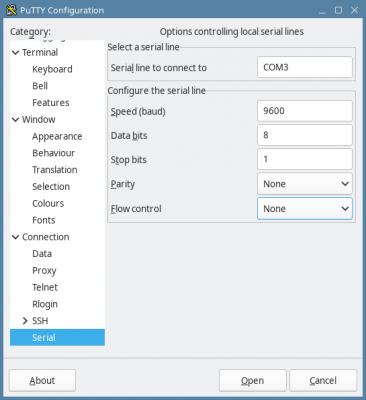Select Telnet under Connection
Viewport: 366px width, 400px height.
pyautogui.click(x=45, y=287)
